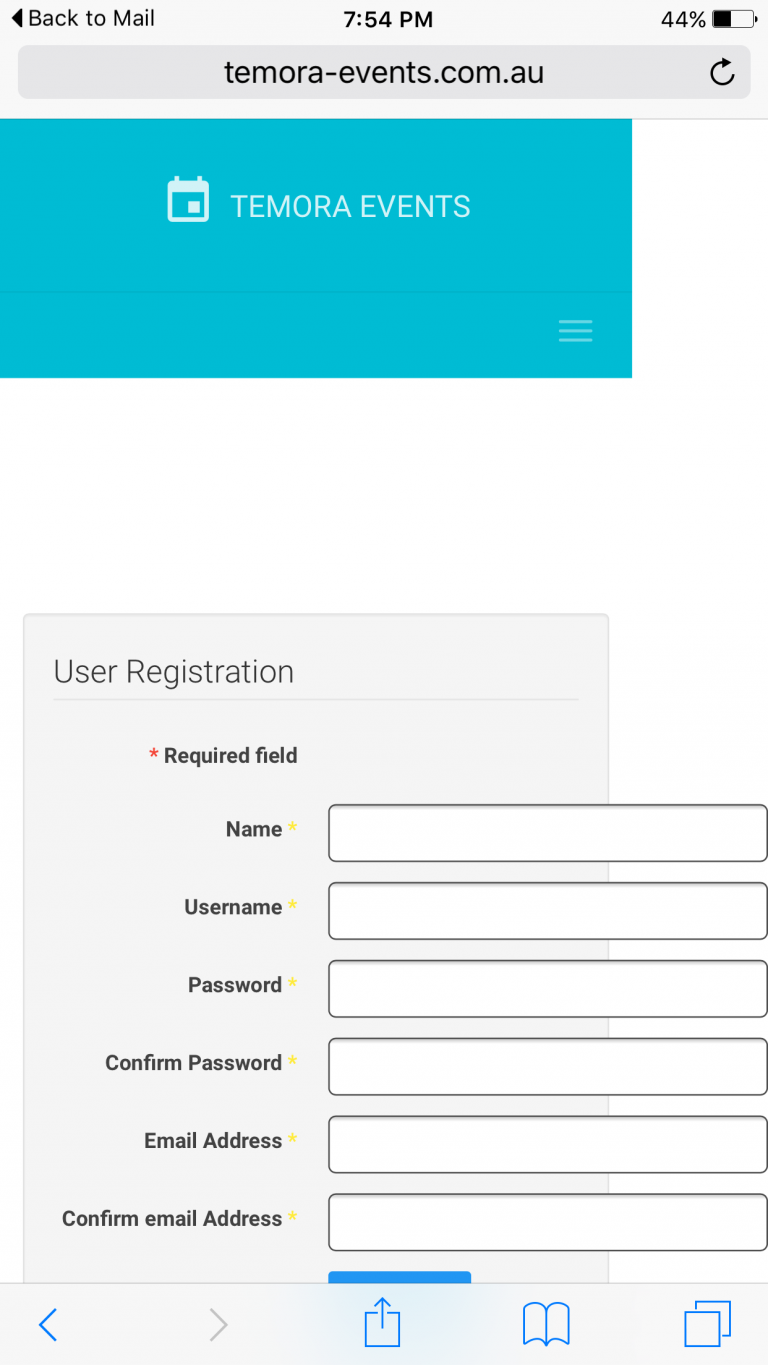Image resolution: width=768 pixels, height=1365 pixels.
Task: Open the hamburger navigation menu
Action: (575, 331)
